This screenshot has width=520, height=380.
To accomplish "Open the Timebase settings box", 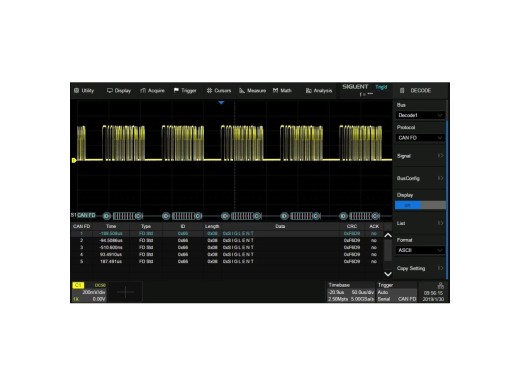I will point(351,292).
